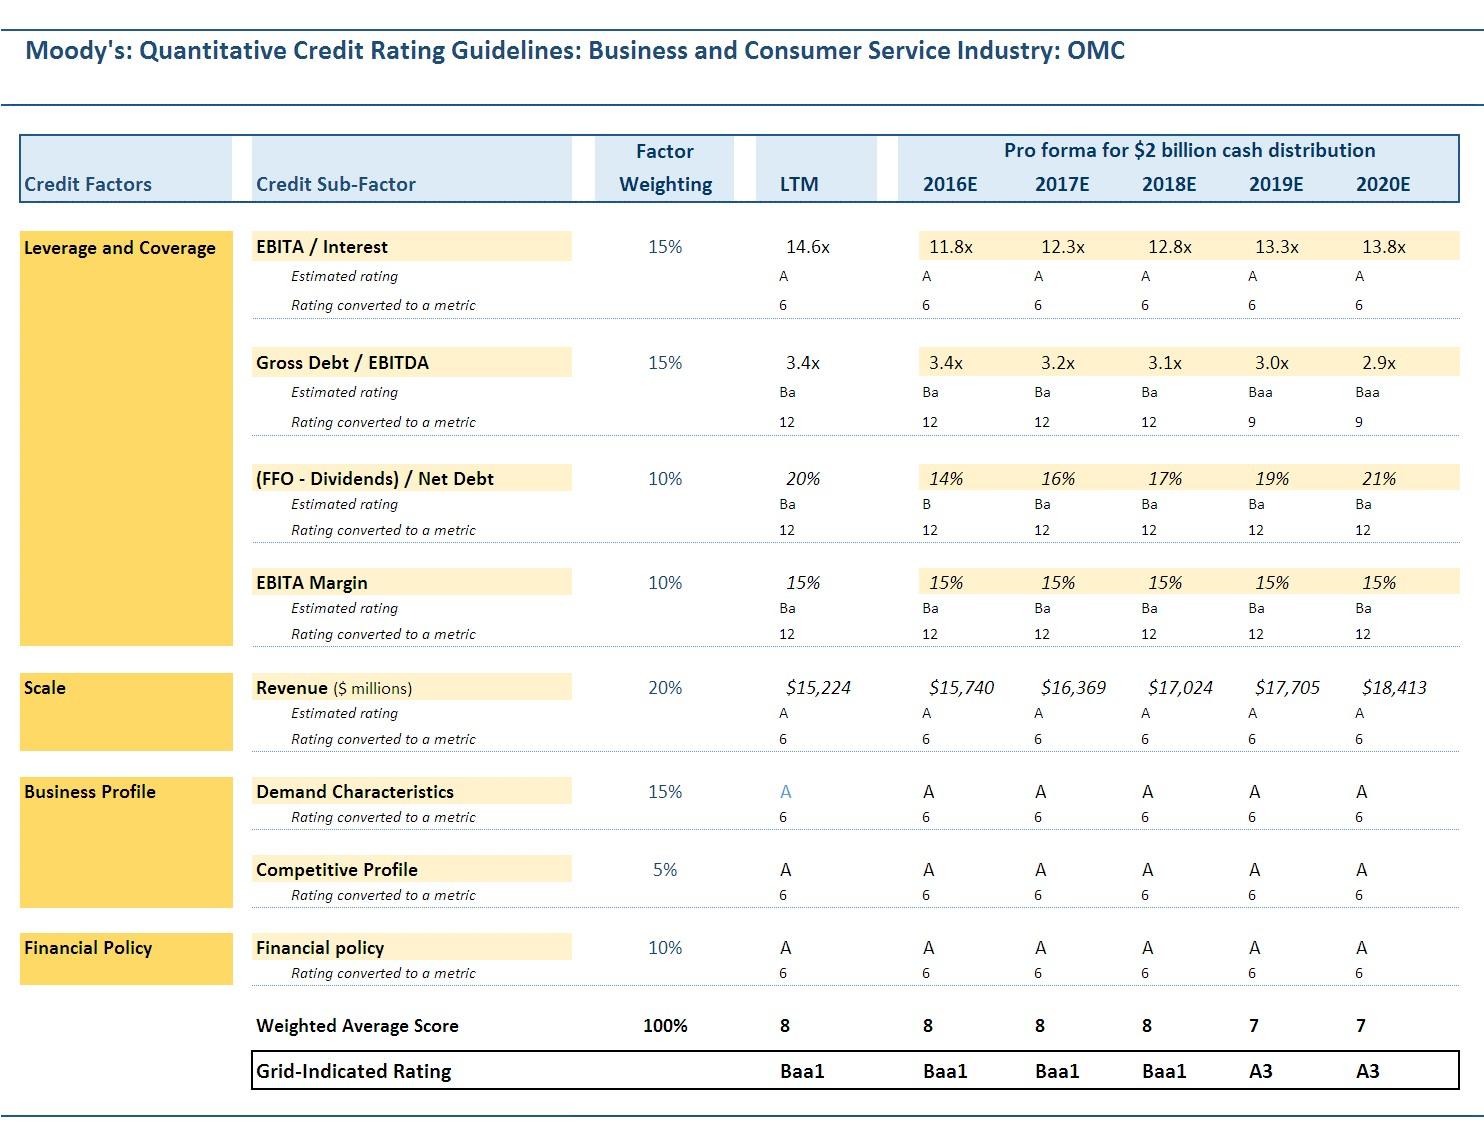The width and height of the screenshot is (1484, 1143).
Task: Select the 2017E column header
Action: pyautogui.click(x=1062, y=184)
